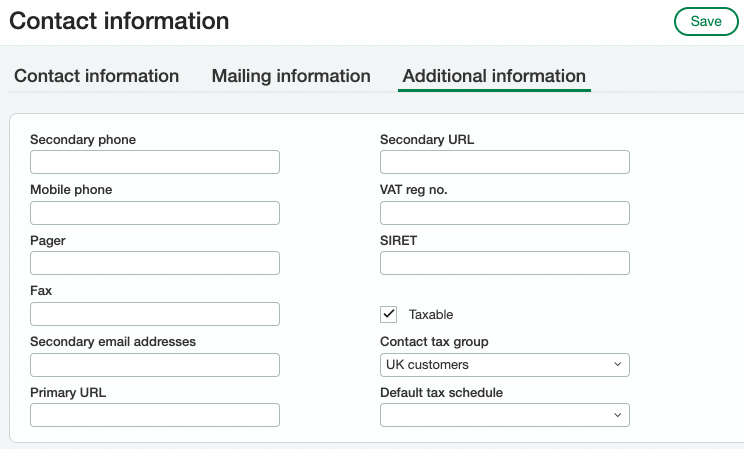Focus the SIRET input field
Image resolution: width=744 pixels, height=449 pixels.
point(504,263)
